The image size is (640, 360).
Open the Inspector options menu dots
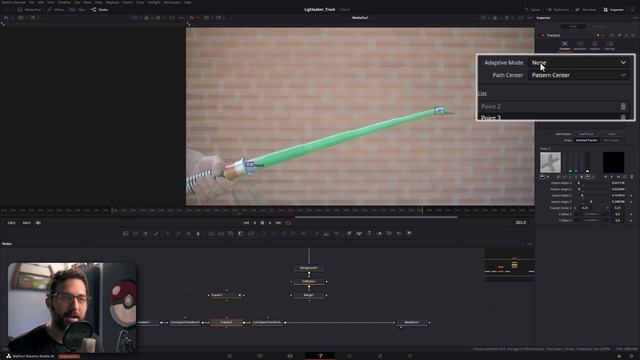634,18
